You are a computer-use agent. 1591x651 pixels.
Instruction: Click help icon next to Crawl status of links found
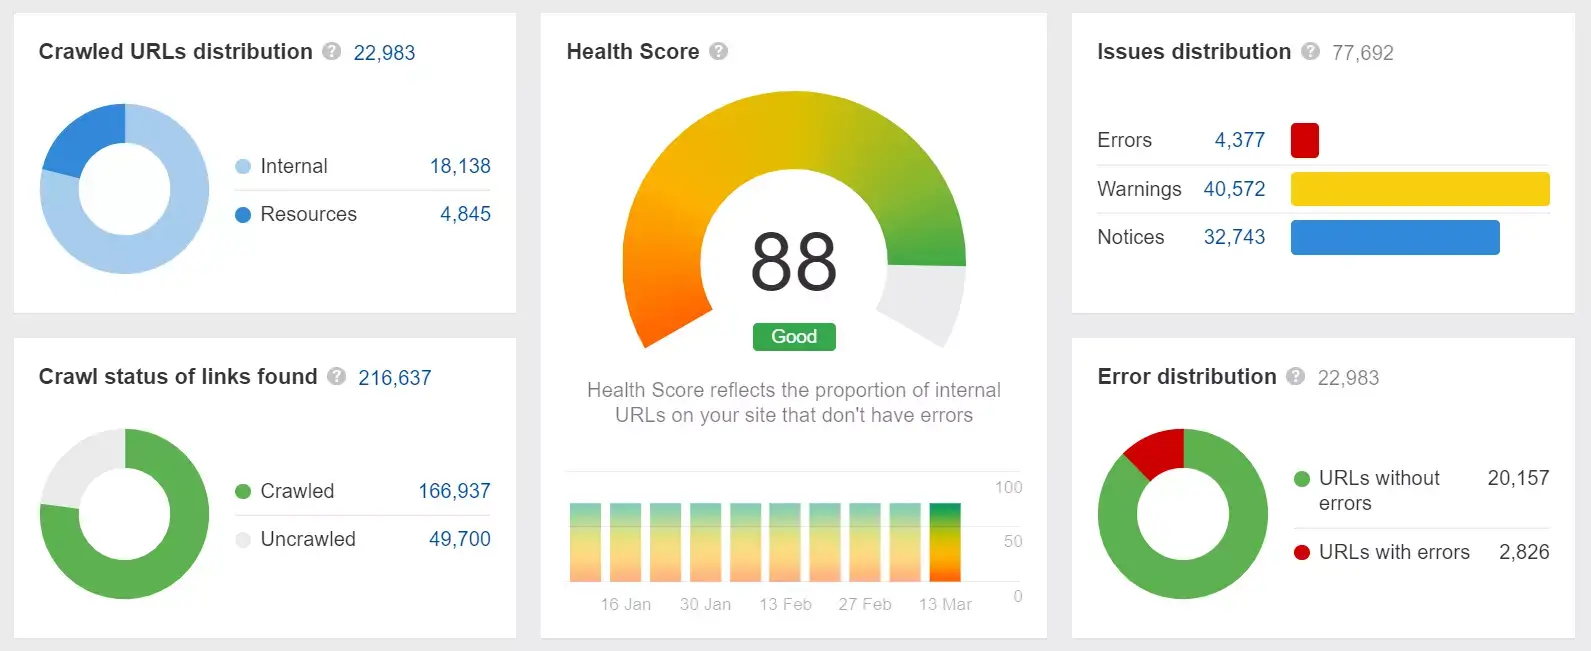pyautogui.click(x=337, y=376)
